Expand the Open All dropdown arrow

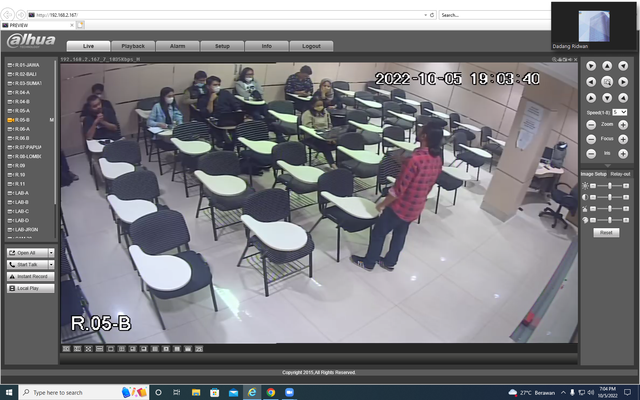[51, 253]
